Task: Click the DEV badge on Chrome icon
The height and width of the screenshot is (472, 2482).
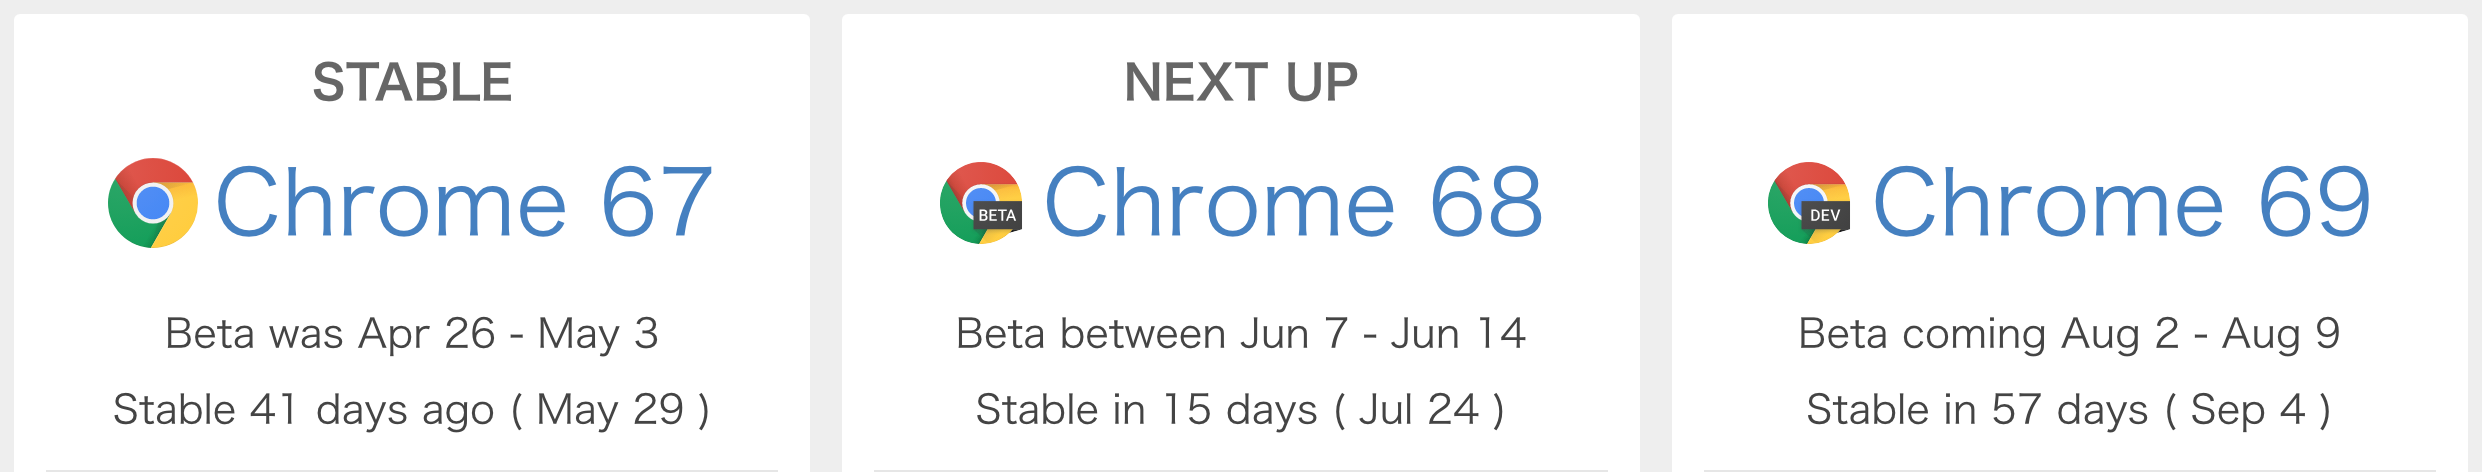Action: pyautogui.click(x=1825, y=215)
